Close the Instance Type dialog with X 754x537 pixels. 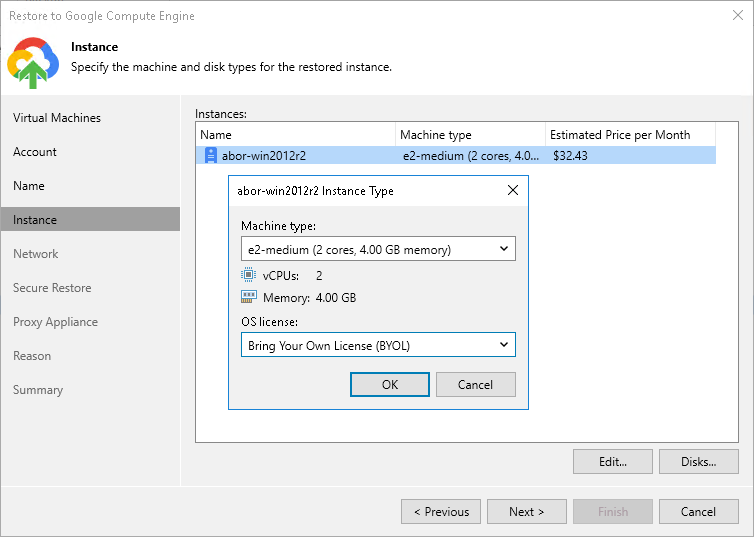coord(513,190)
